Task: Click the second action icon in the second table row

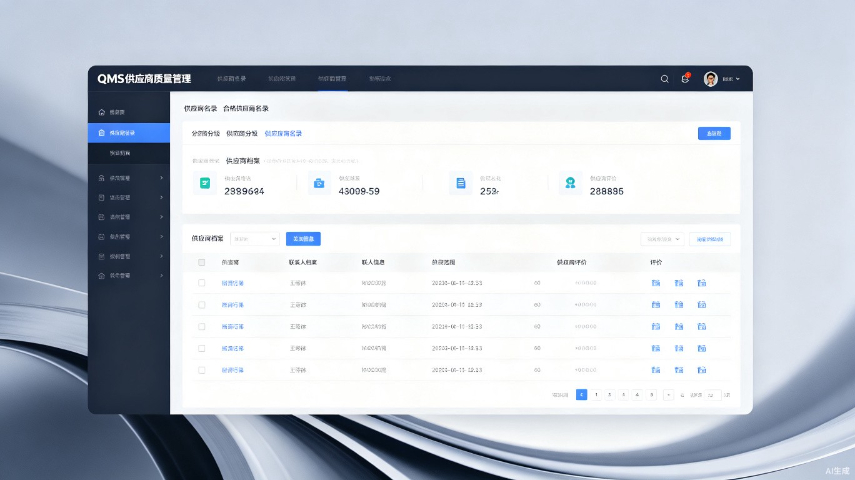Action: tap(679, 304)
